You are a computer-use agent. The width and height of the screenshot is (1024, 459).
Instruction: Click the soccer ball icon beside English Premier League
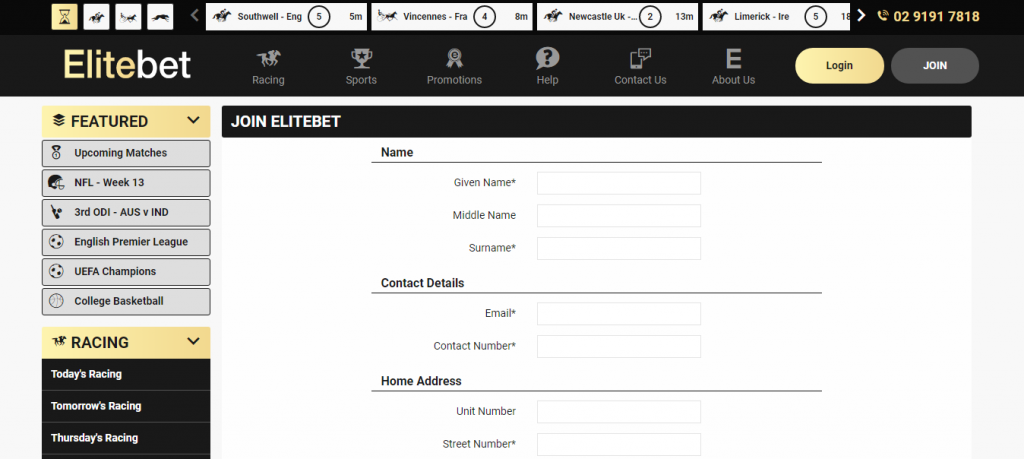tap(56, 242)
